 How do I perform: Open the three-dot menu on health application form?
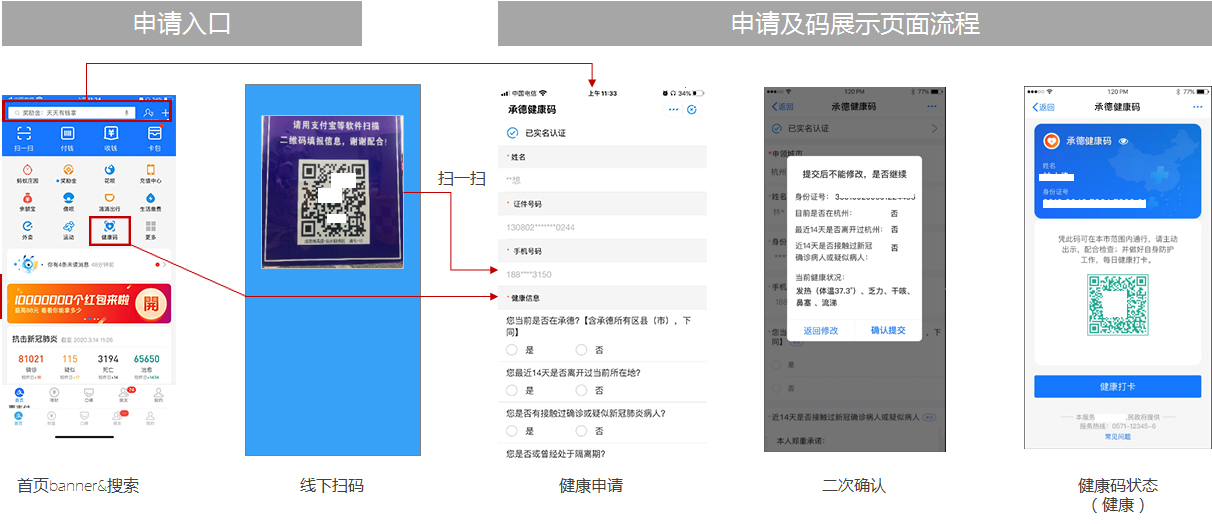[x=673, y=109]
